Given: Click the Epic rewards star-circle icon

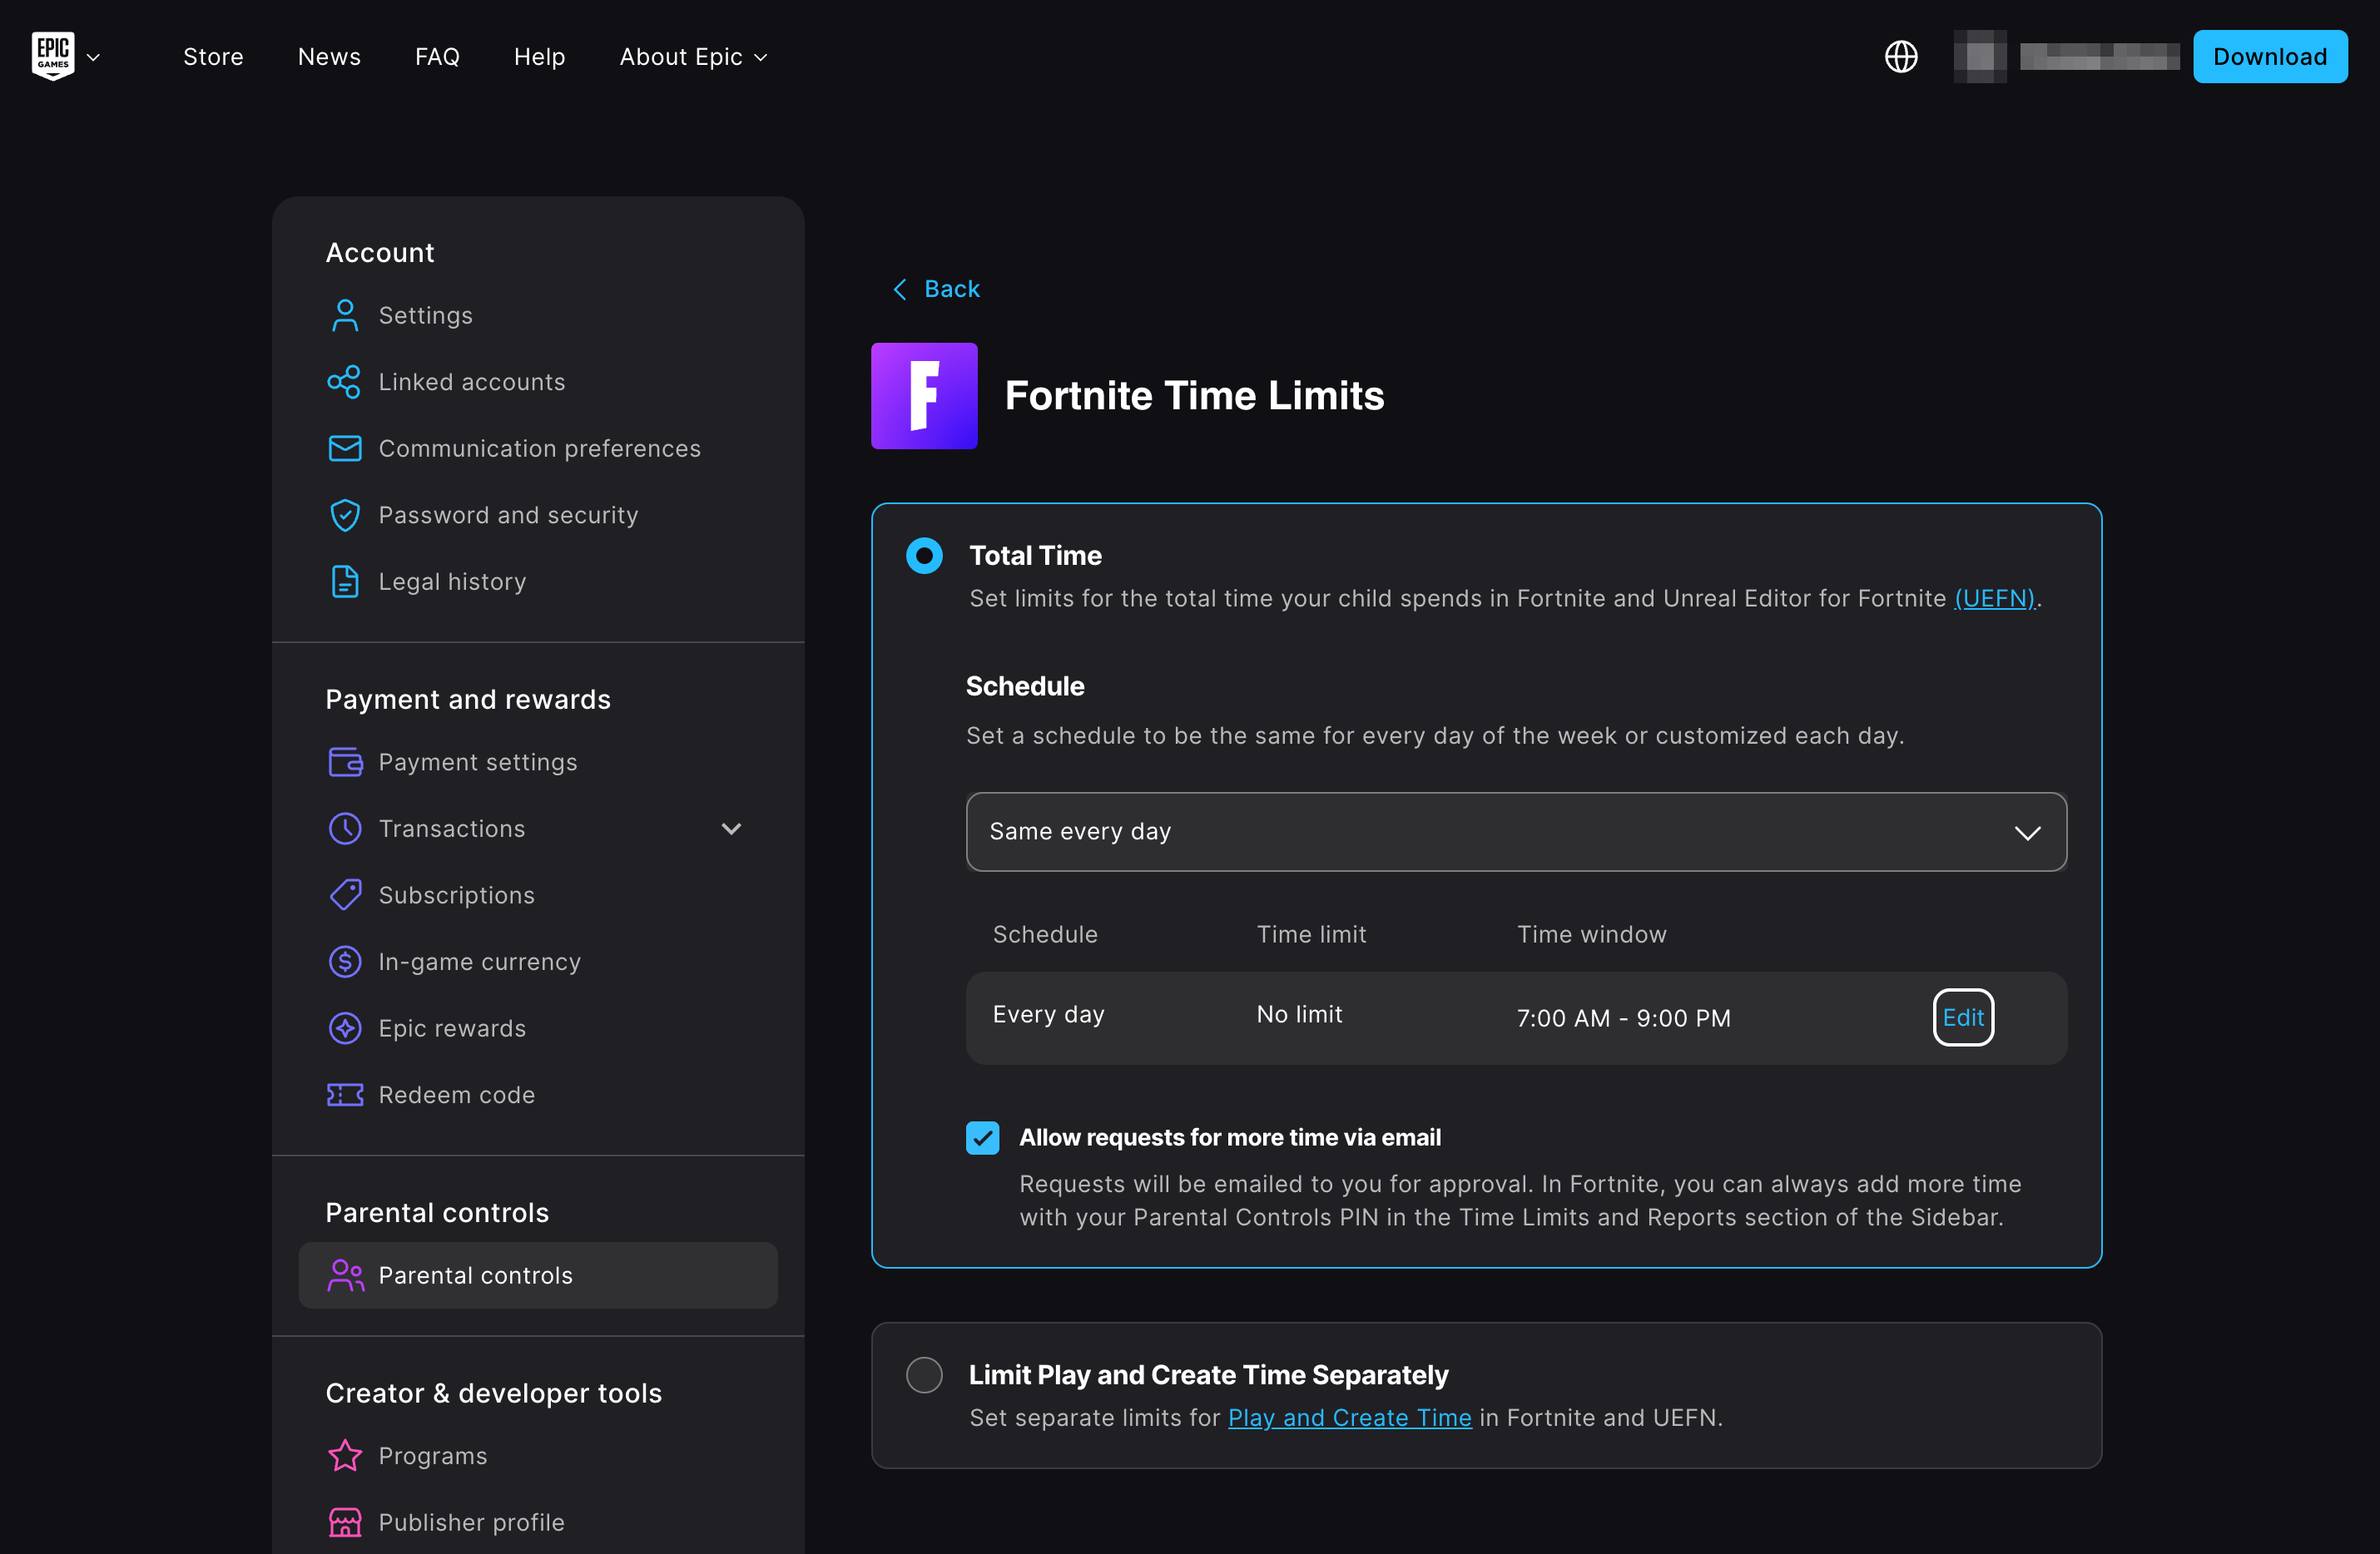Looking at the screenshot, I should (x=345, y=1028).
